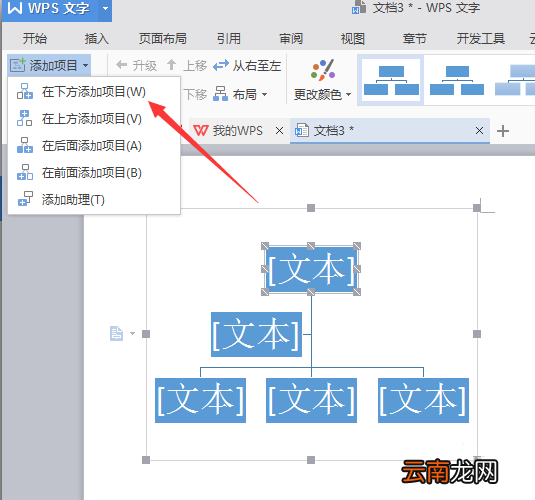The image size is (535, 500).
Task: Choose 在前面添加项目(B) from the menu
Action: pyautogui.click(x=94, y=173)
